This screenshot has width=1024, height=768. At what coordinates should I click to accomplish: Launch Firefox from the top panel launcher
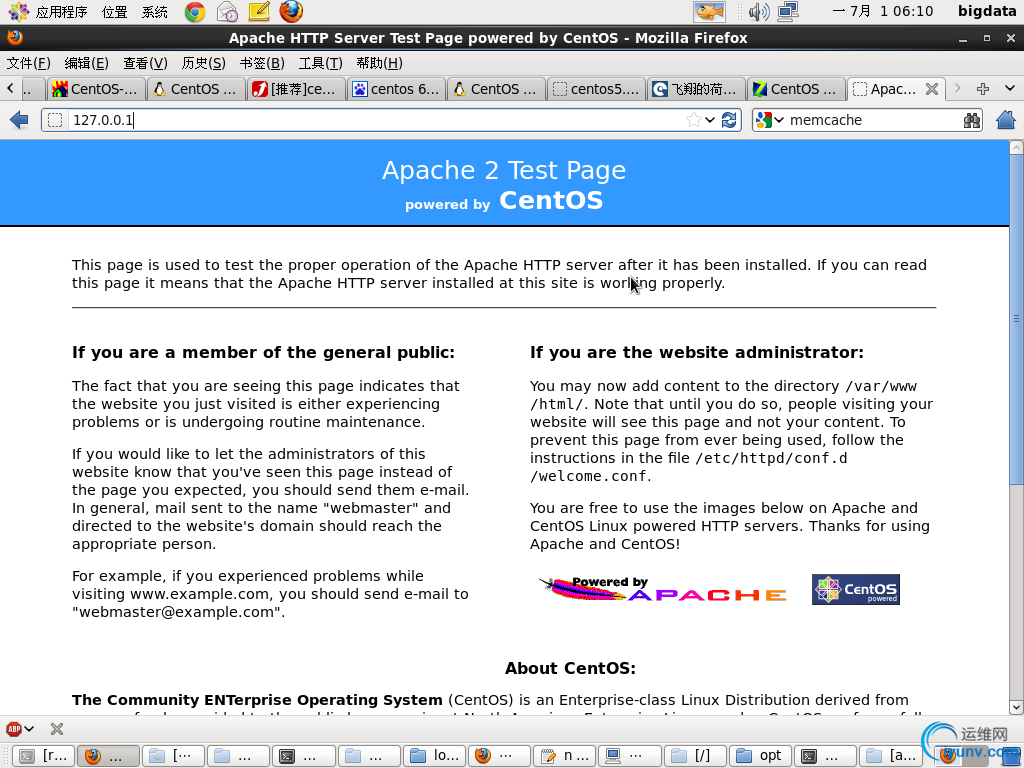[x=291, y=12]
